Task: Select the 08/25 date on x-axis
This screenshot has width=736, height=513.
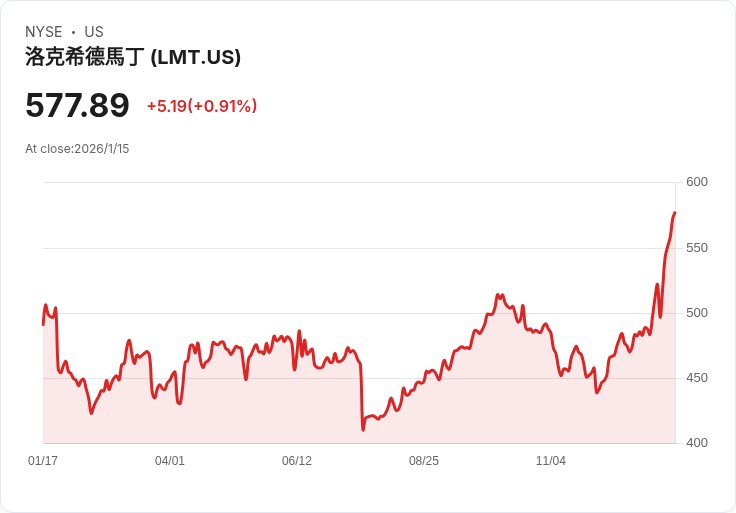Action: [x=424, y=461]
